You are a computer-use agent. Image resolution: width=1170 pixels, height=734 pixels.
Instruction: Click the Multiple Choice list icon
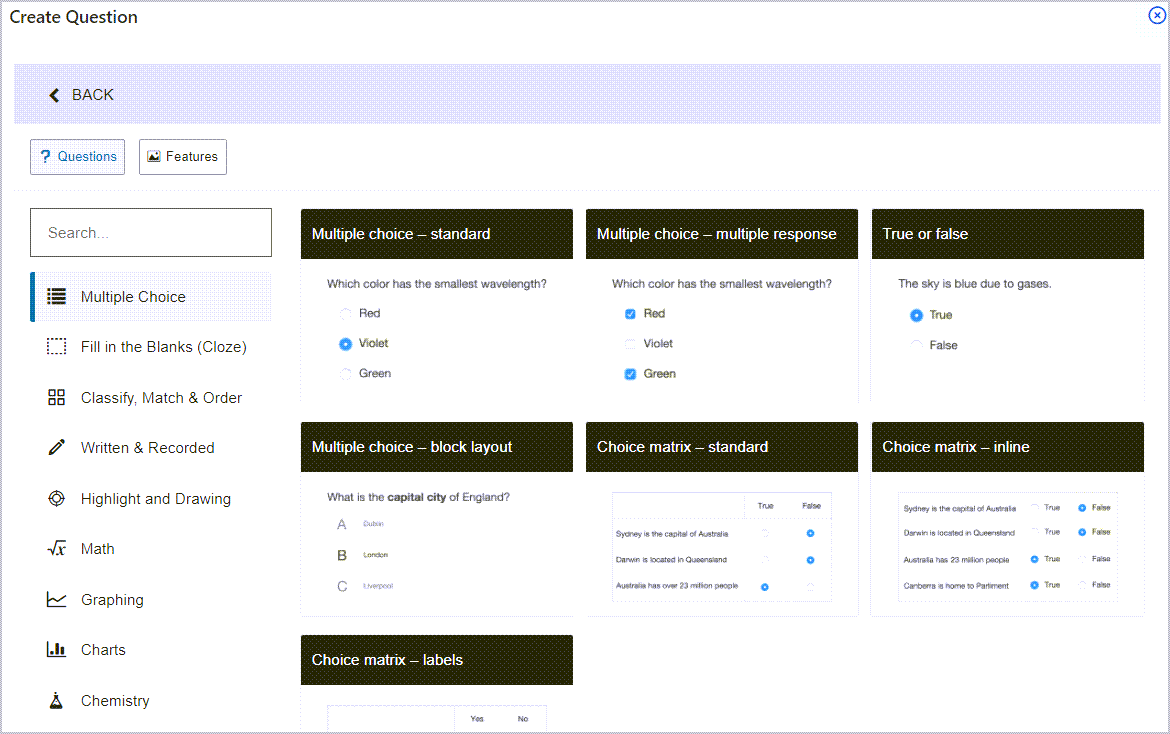[57, 297]
